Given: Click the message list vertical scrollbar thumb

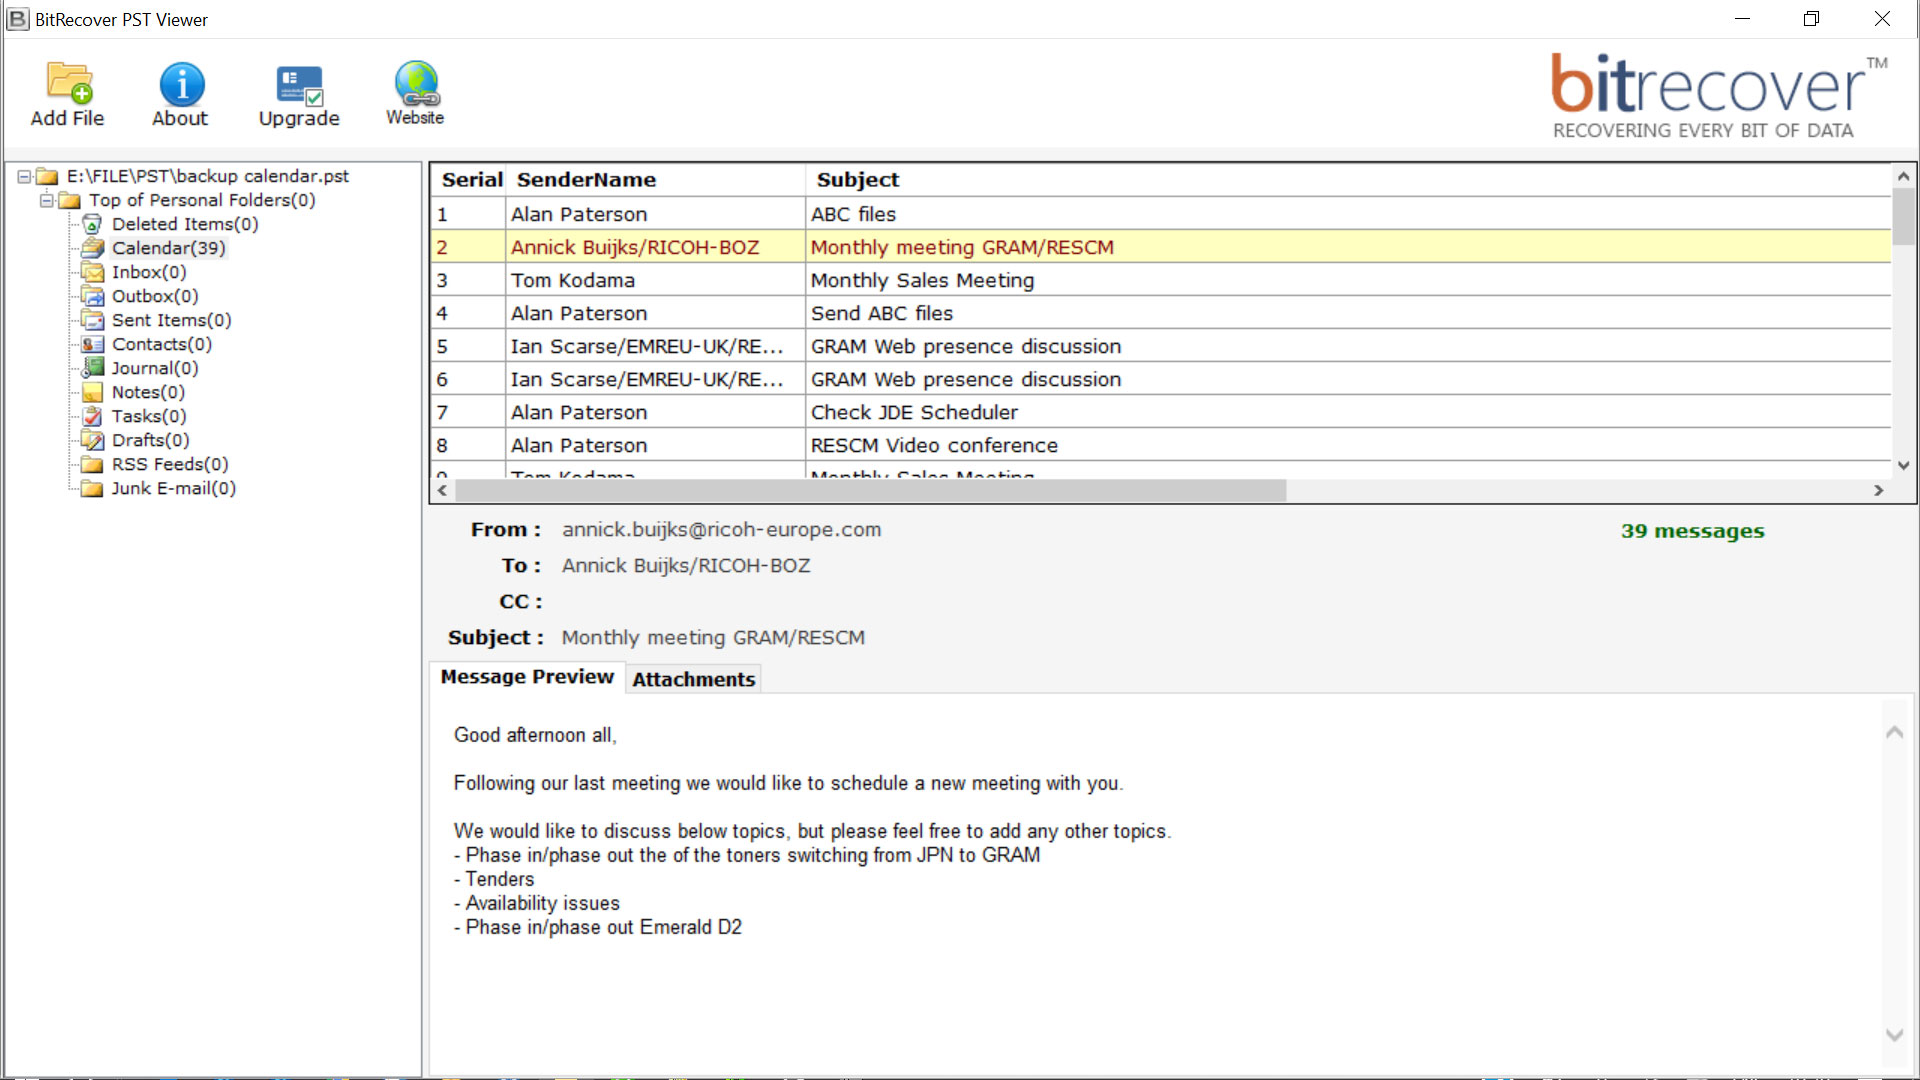Looking at the screenshot, I should [1903, 216].
